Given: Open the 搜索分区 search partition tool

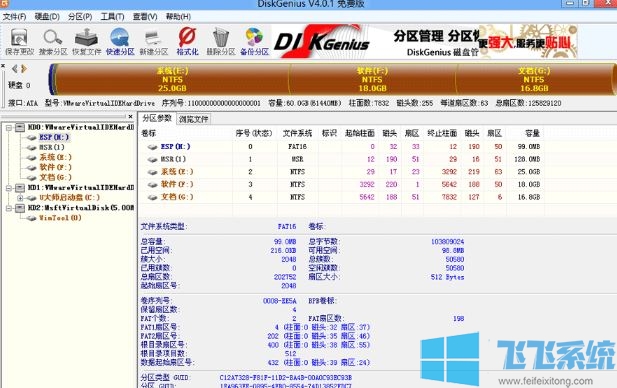Looking at the screenshot, I should point(53,41).
